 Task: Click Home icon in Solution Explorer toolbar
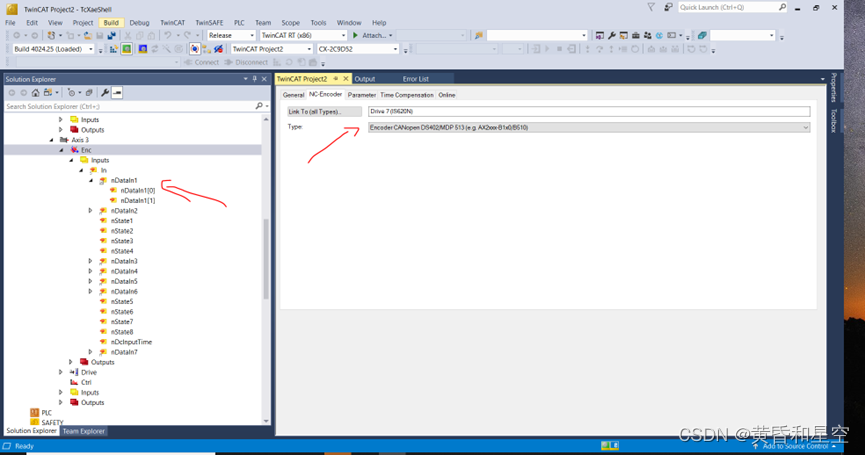[x=35, y=93]
